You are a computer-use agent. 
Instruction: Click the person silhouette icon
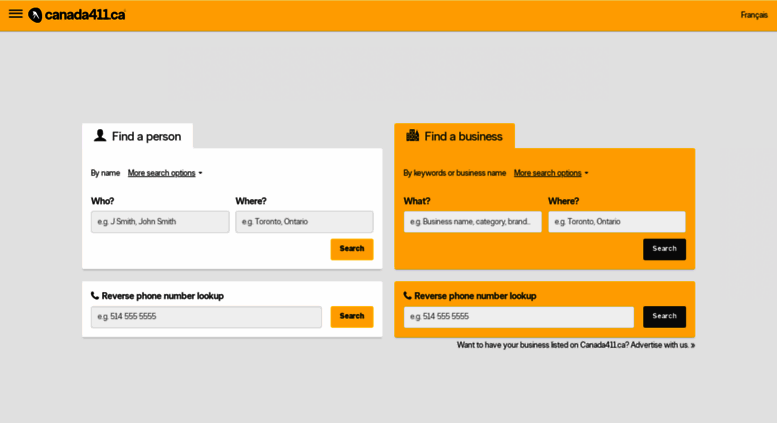click(100, 135)
